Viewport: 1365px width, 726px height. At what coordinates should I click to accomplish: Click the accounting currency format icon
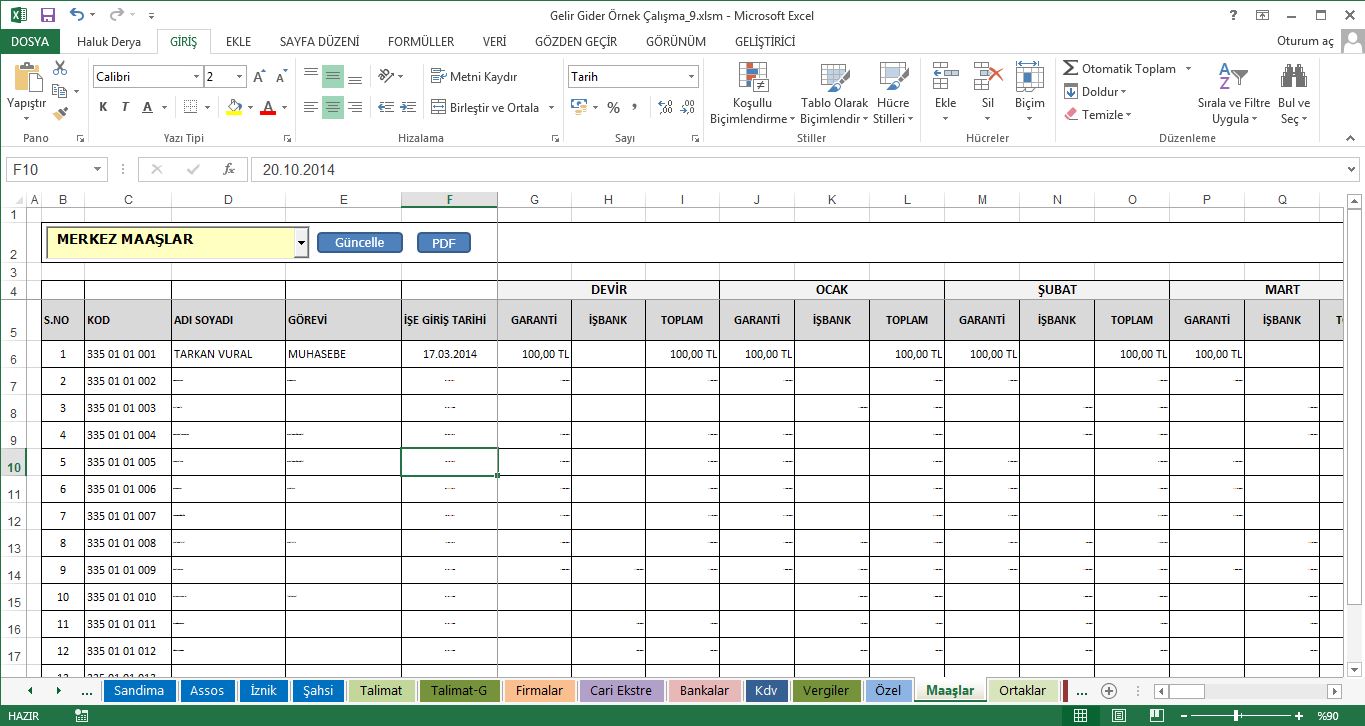pyautogui.click(x=578, y=107)
